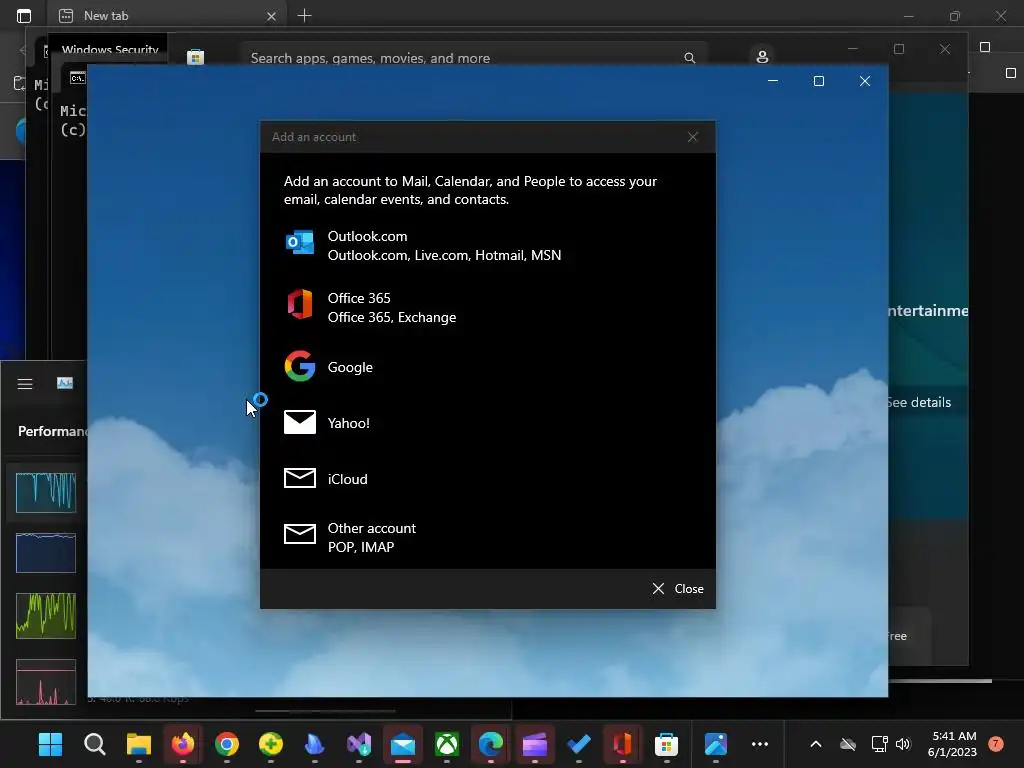The image size is (1024, 768).
Task: Launch Google Chrome from the taskbar
Action: point(227,744)
